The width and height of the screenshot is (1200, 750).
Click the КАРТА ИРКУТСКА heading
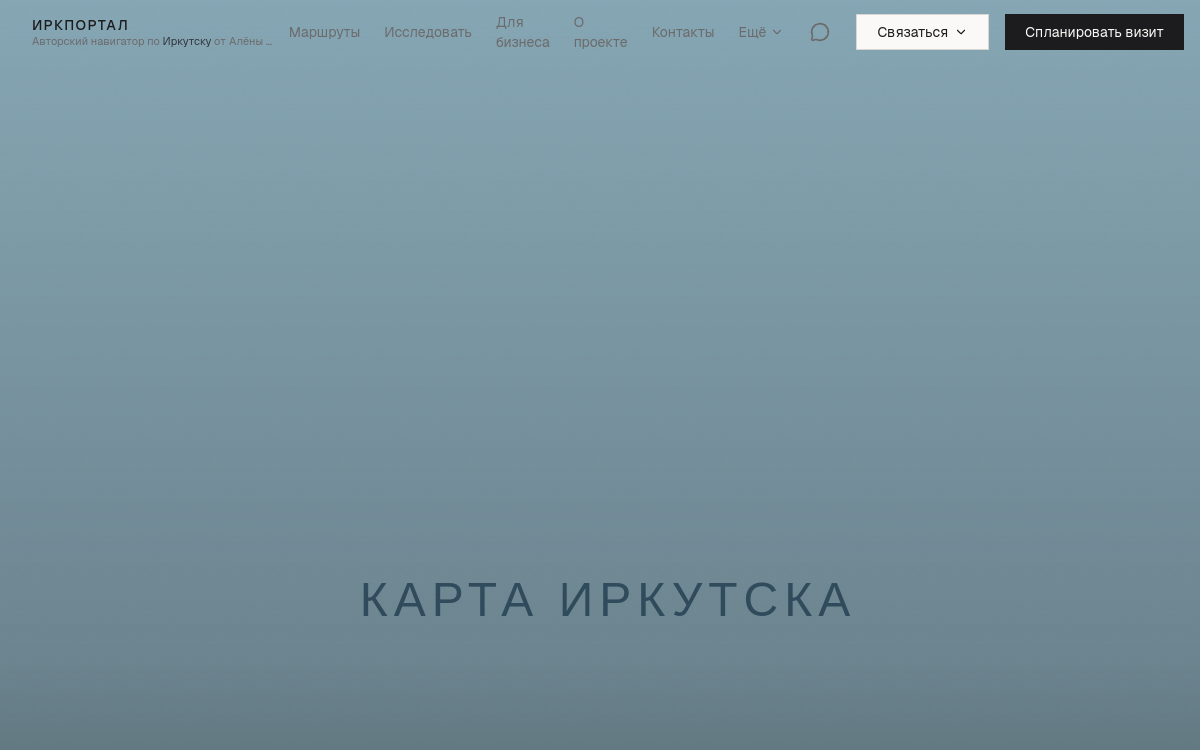[x=606, y=600]
